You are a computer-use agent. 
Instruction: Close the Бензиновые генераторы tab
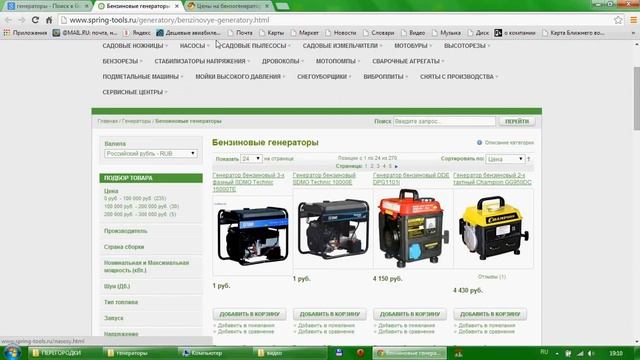pos(177,6)
